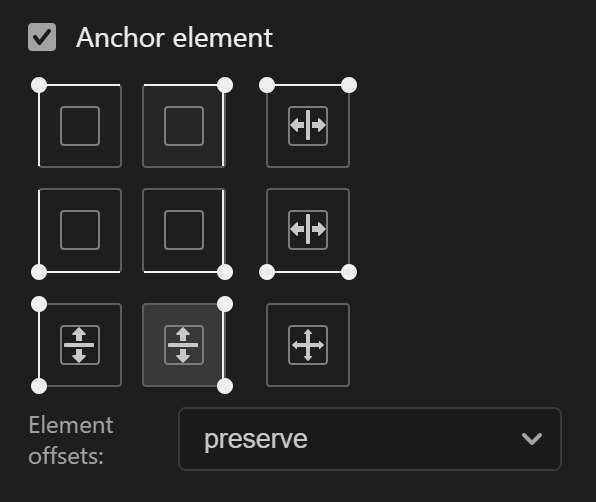Select the bottom-left anchor preset
The image size is (596, 502).
click(80, 230)
